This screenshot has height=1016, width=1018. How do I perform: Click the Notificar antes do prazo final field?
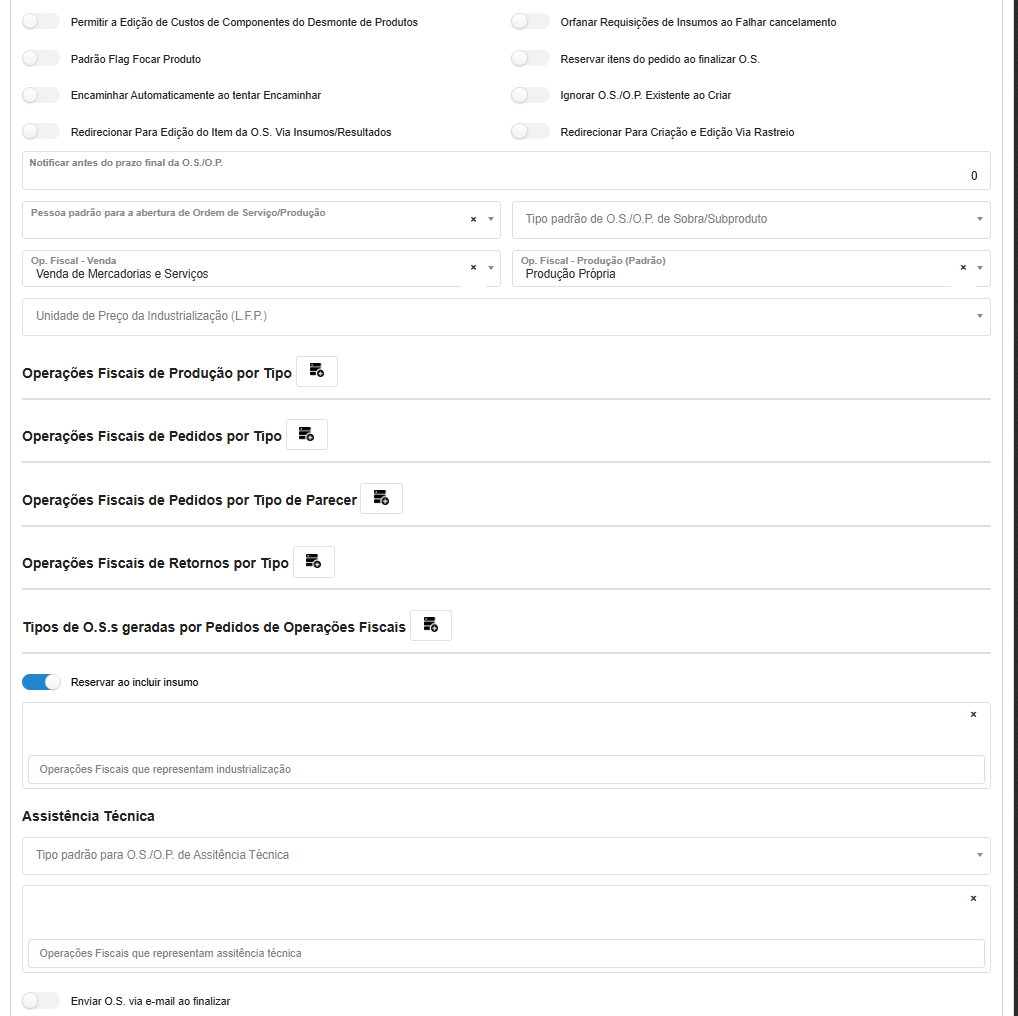pos(506,175)
